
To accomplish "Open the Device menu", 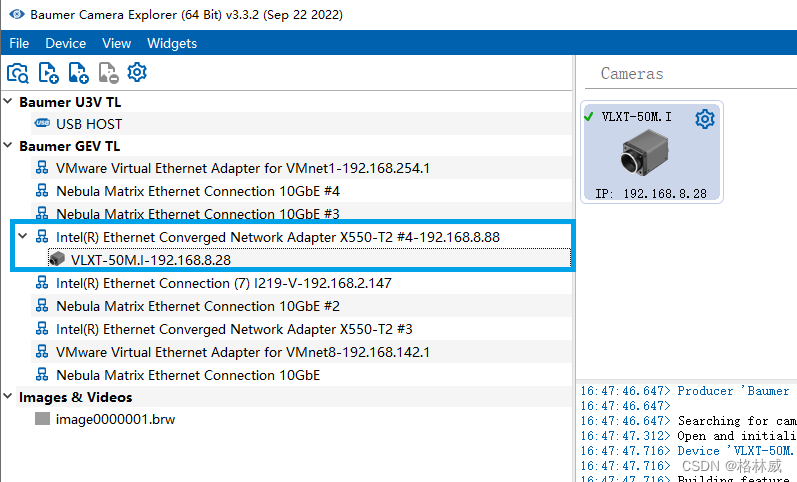I will click(x=66, y=43).
